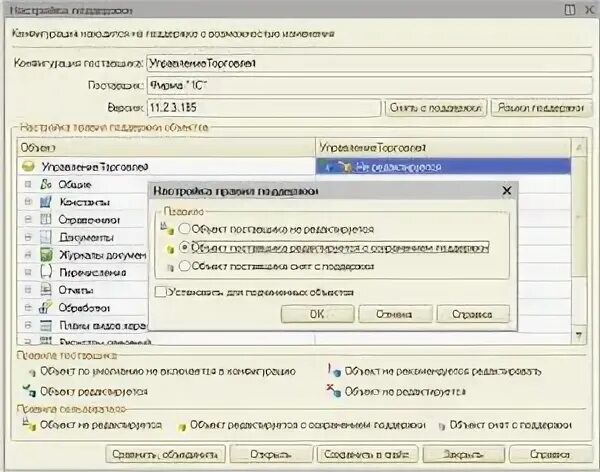Click the version field 11.2.3.185

(264, 108)
